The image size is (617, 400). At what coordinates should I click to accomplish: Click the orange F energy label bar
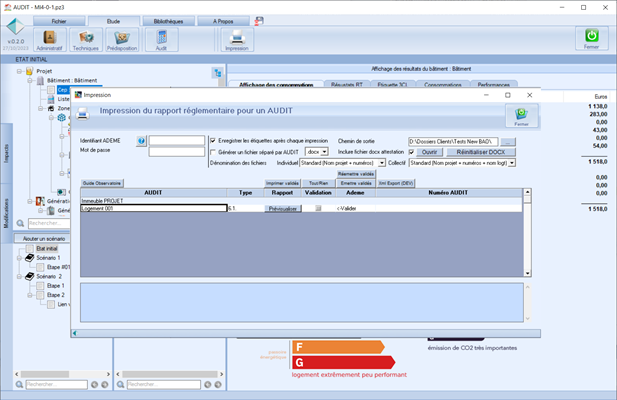coord(338,347)
